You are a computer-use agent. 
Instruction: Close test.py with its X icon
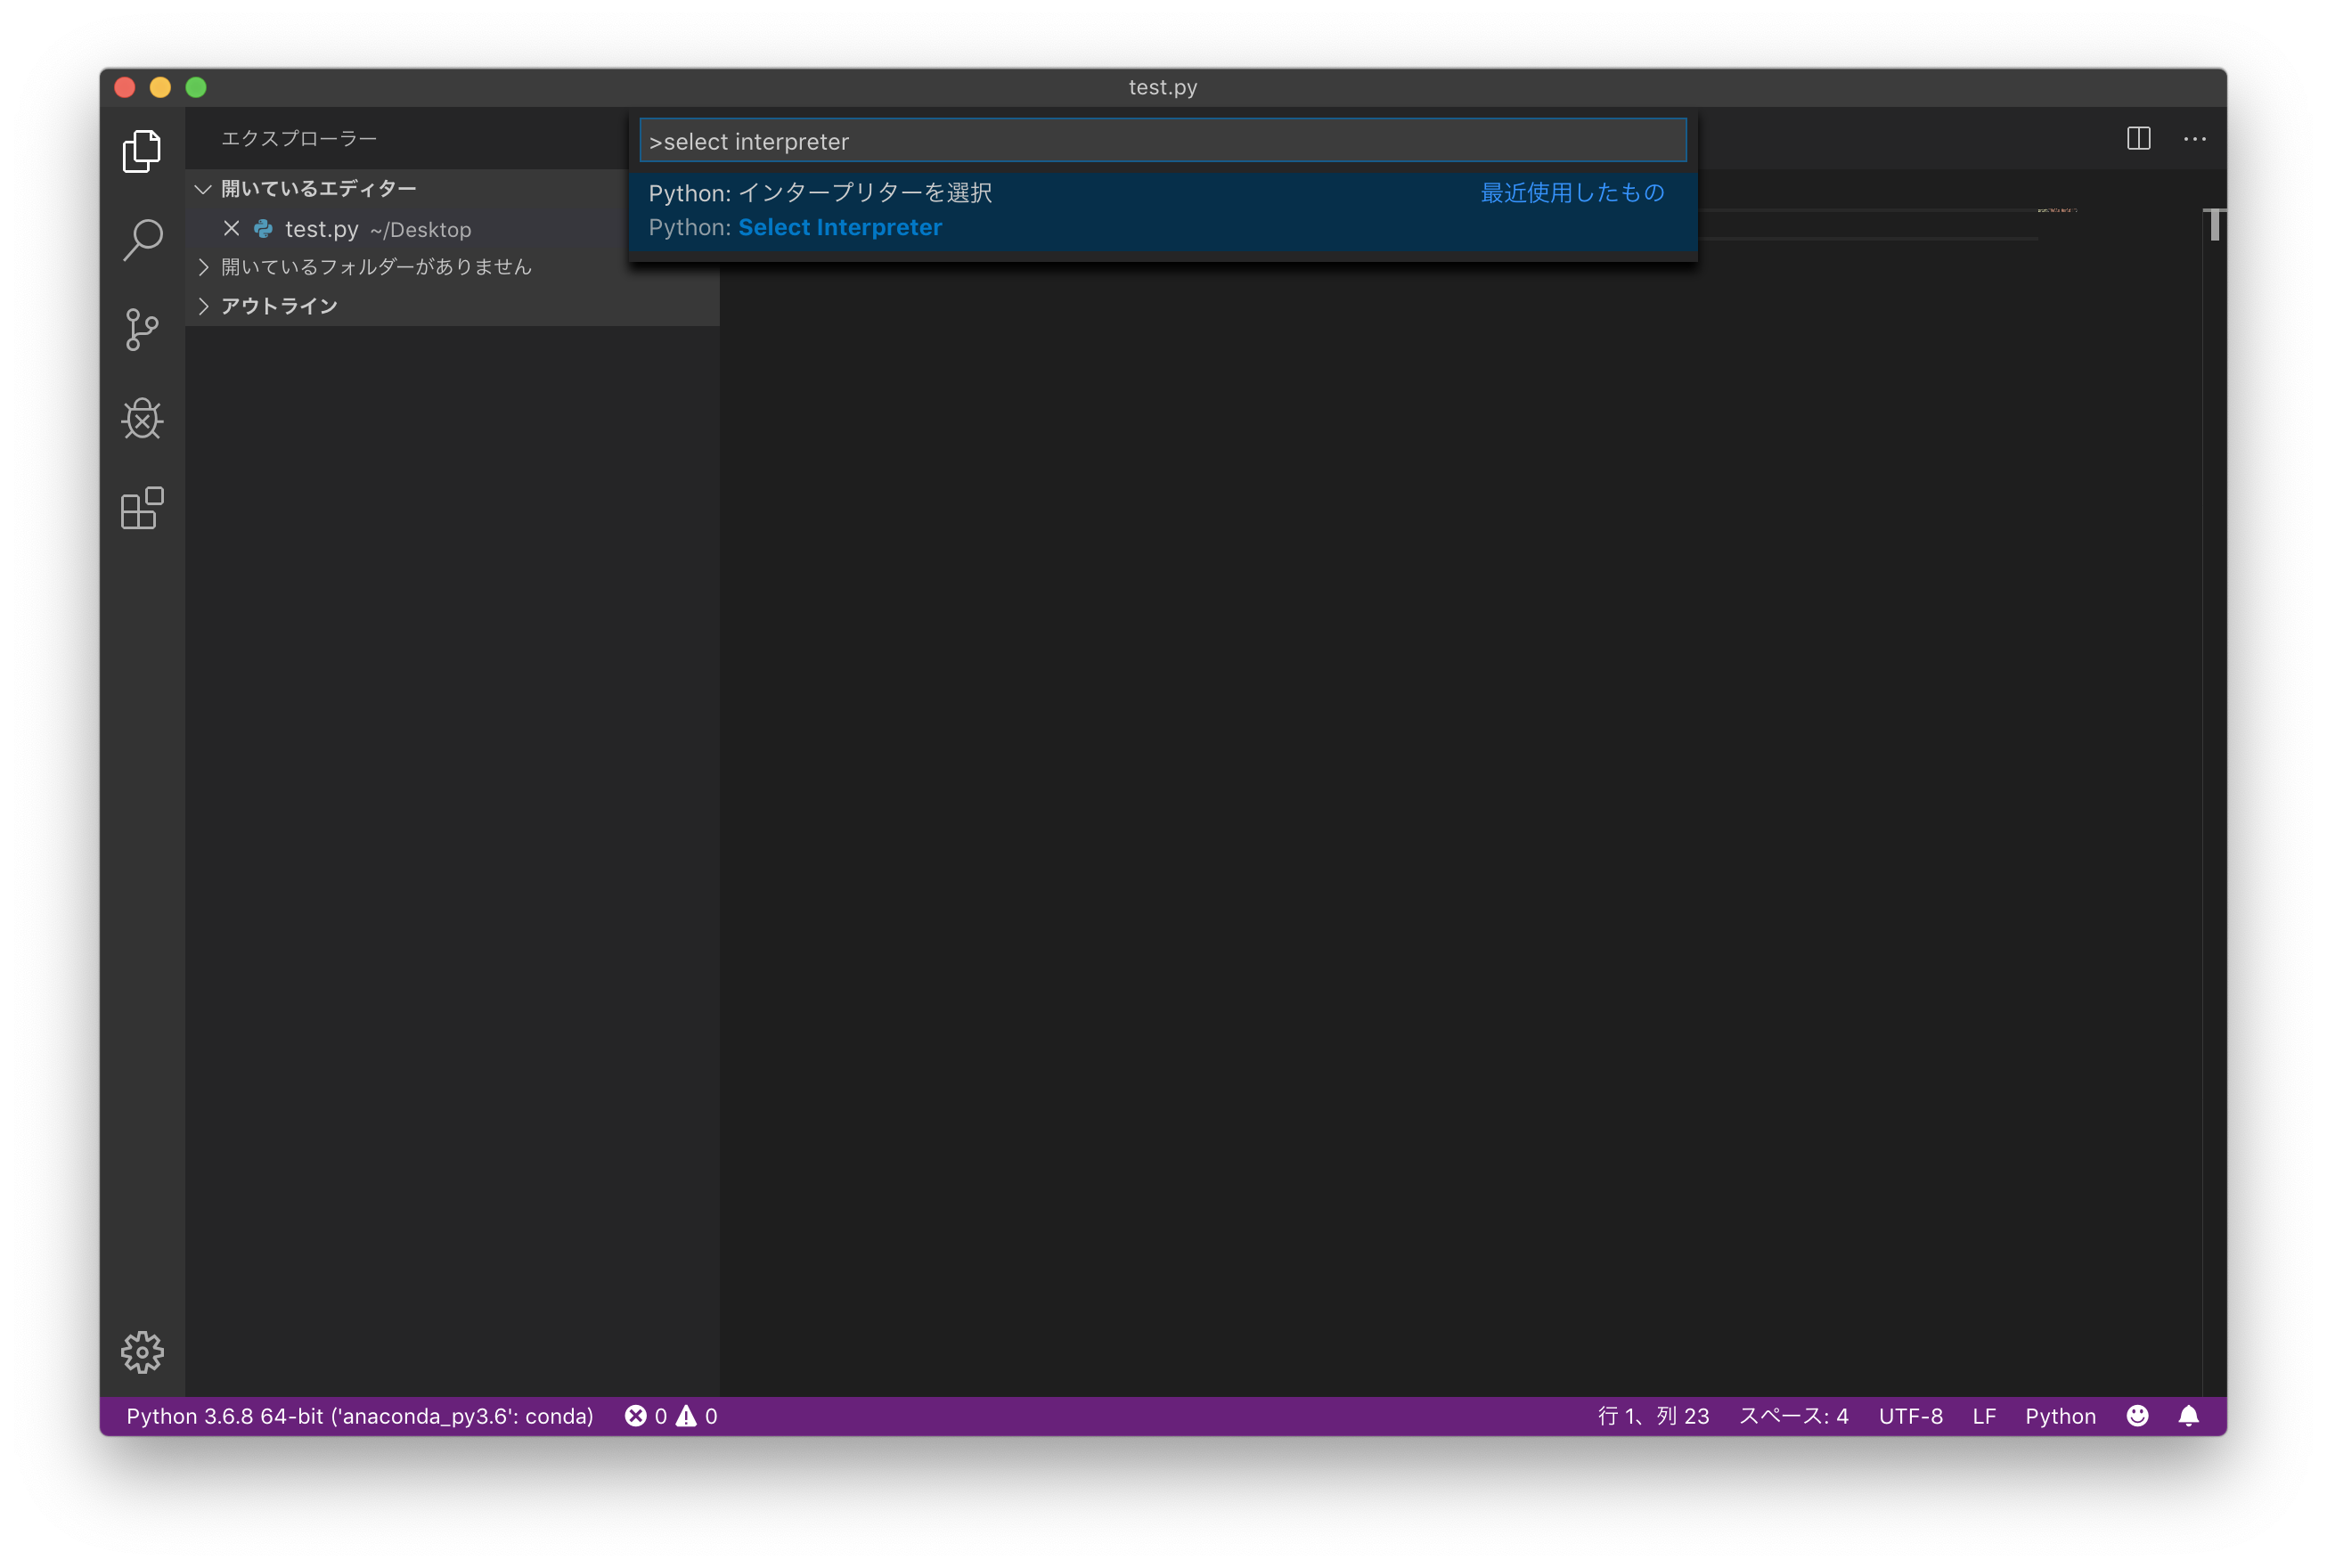pyautogui.click(x=231, y=229)
